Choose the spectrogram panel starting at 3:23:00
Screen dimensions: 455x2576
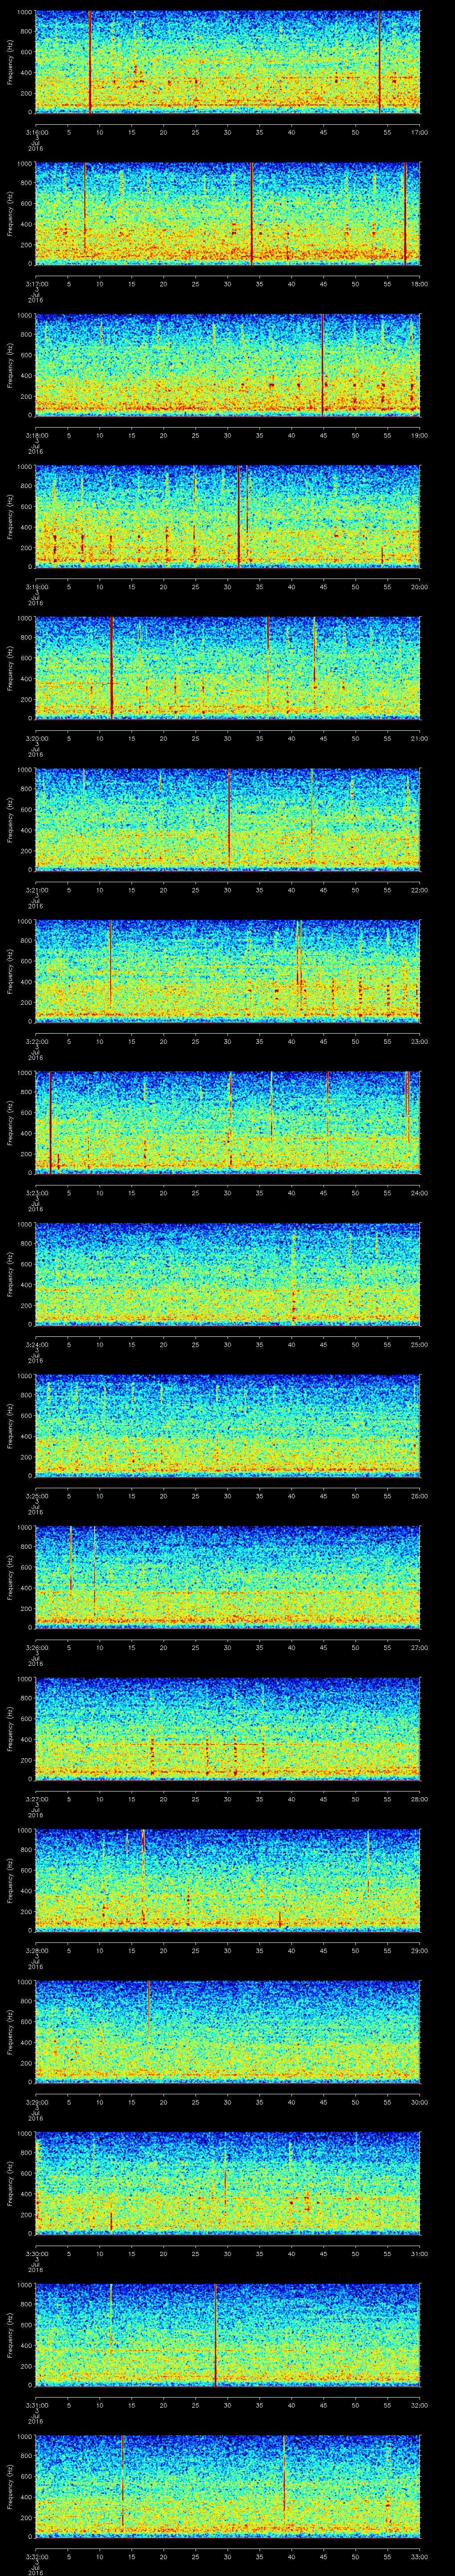[x=227, y=1123]
